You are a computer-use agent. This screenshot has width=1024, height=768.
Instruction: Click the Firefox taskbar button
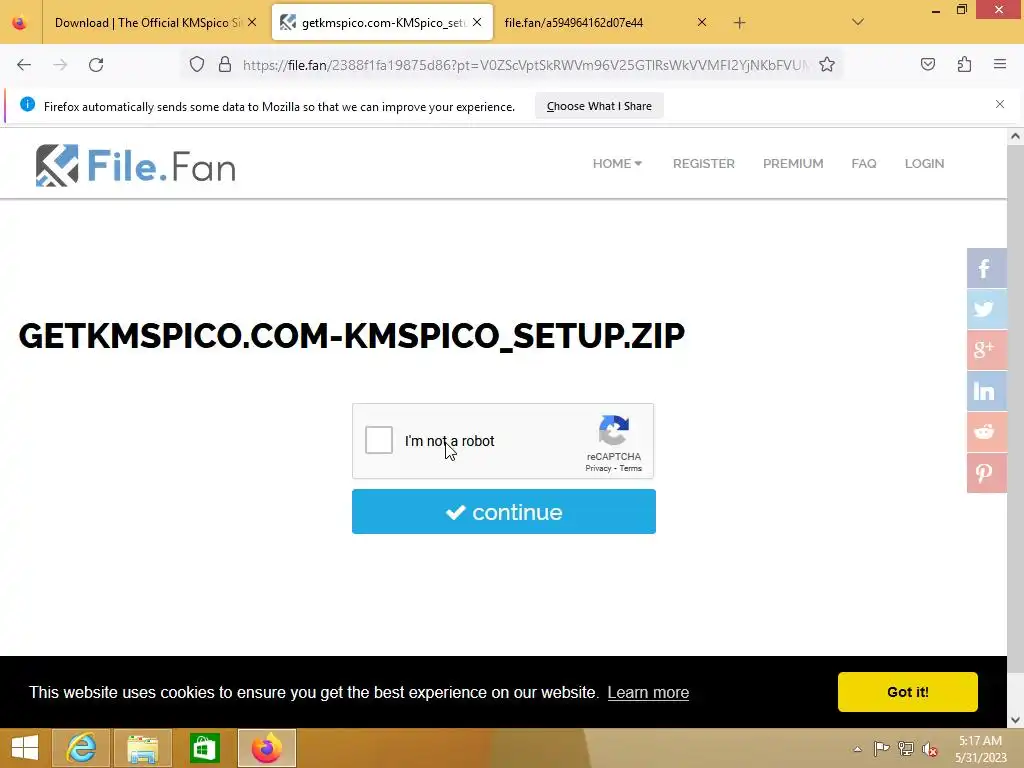pos(266,748)
